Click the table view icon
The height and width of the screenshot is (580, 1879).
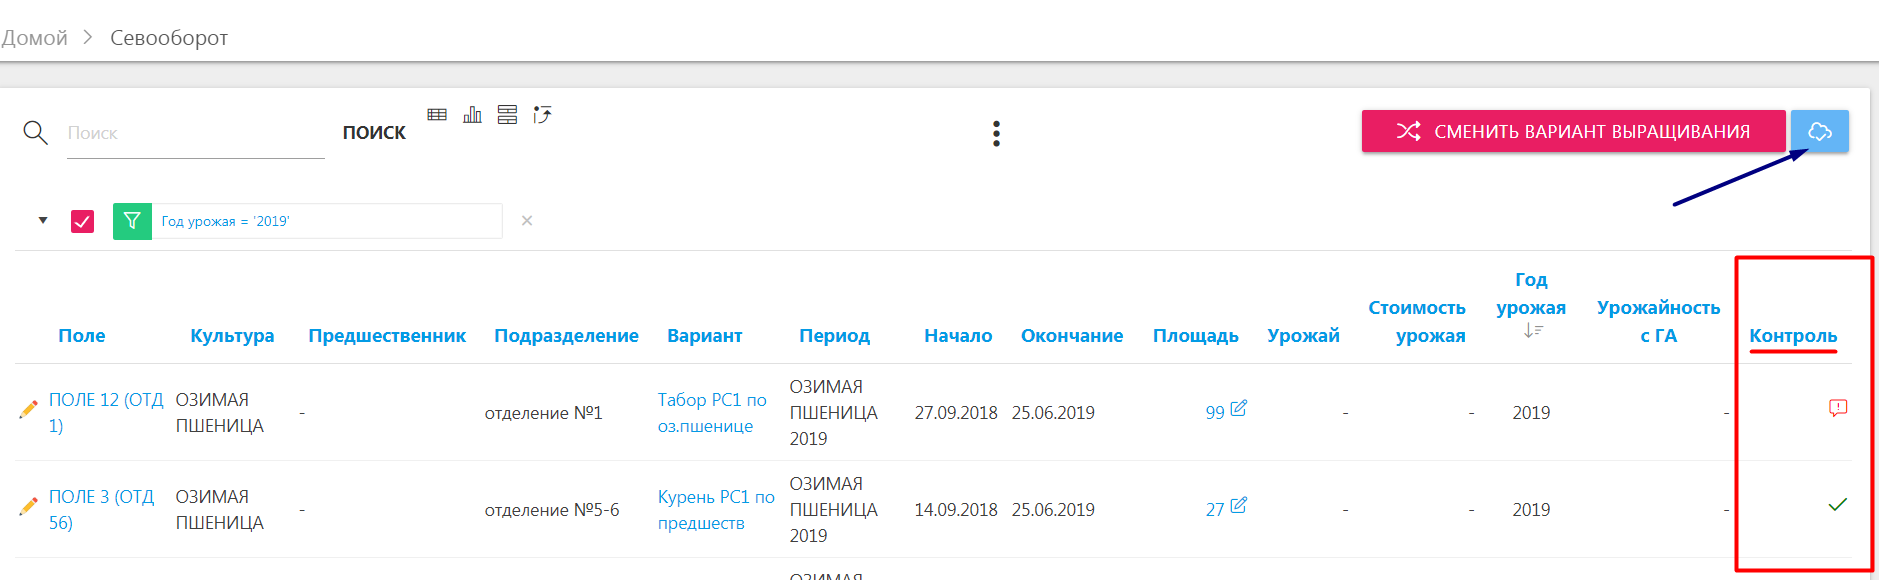click(437, 115)
